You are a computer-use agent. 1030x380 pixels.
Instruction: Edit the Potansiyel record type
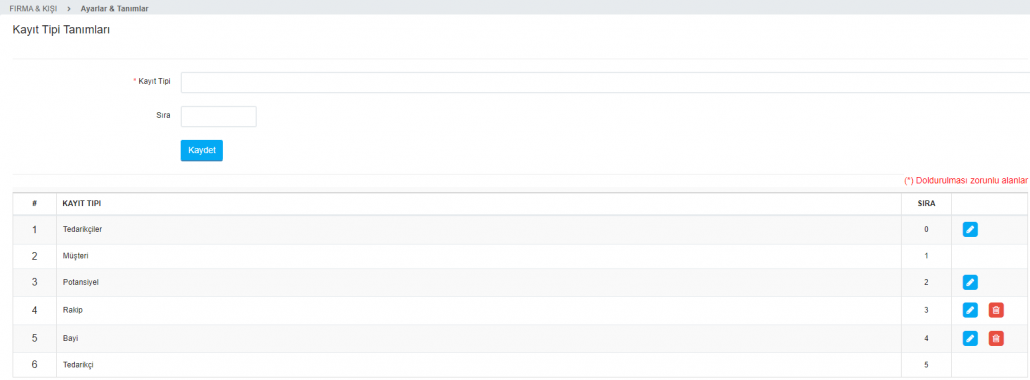coord(970,282)
